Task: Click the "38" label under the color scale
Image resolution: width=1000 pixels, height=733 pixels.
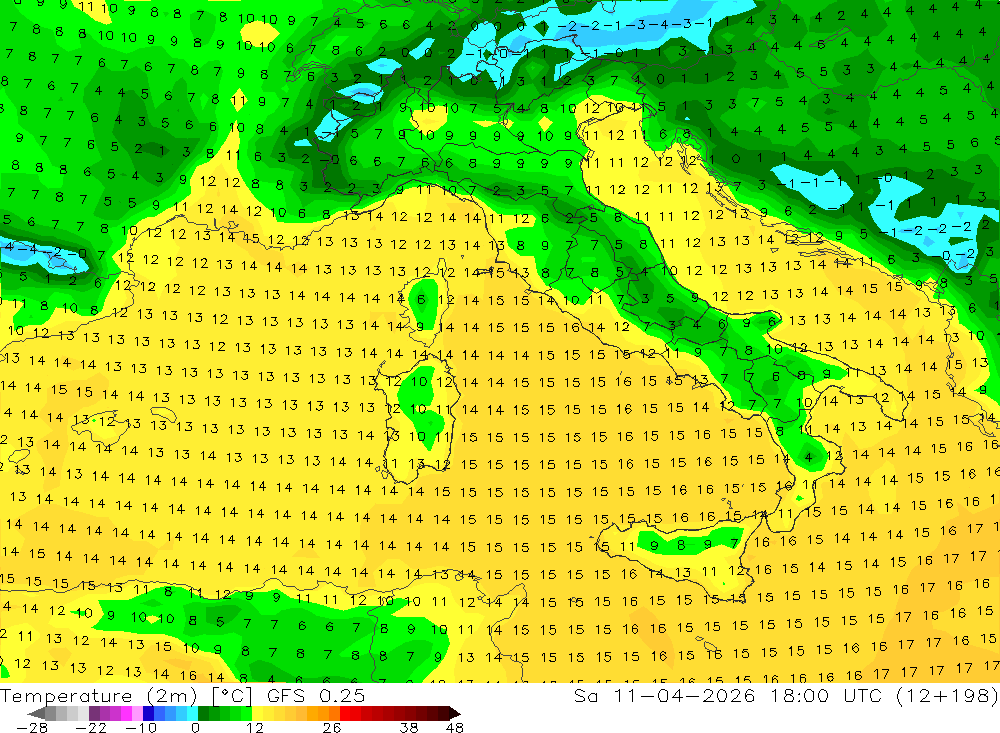Action: tap(408, 727)
